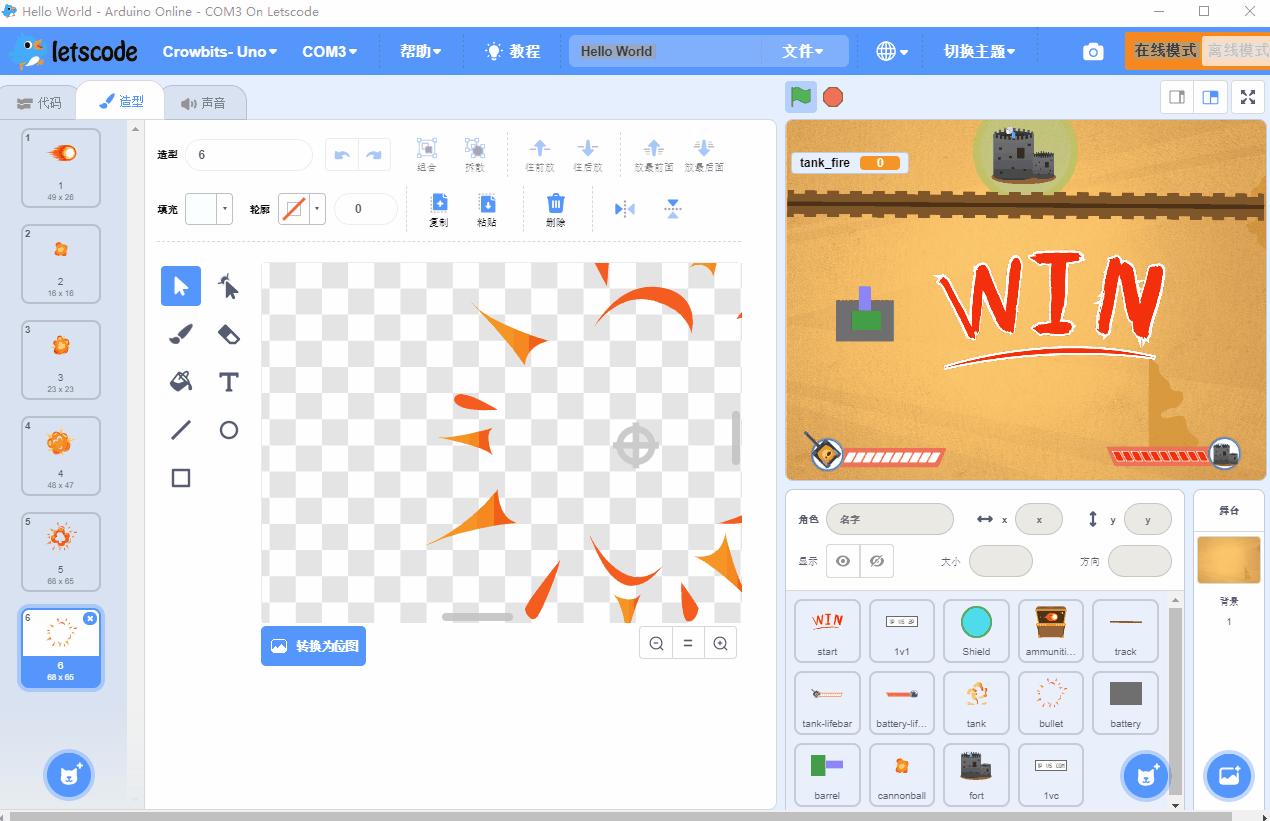Image resolution: width=1270 pixels, height=821 pixels.
Task: Switch to offline mode (离线模式)
Action: click(1236, 50)
